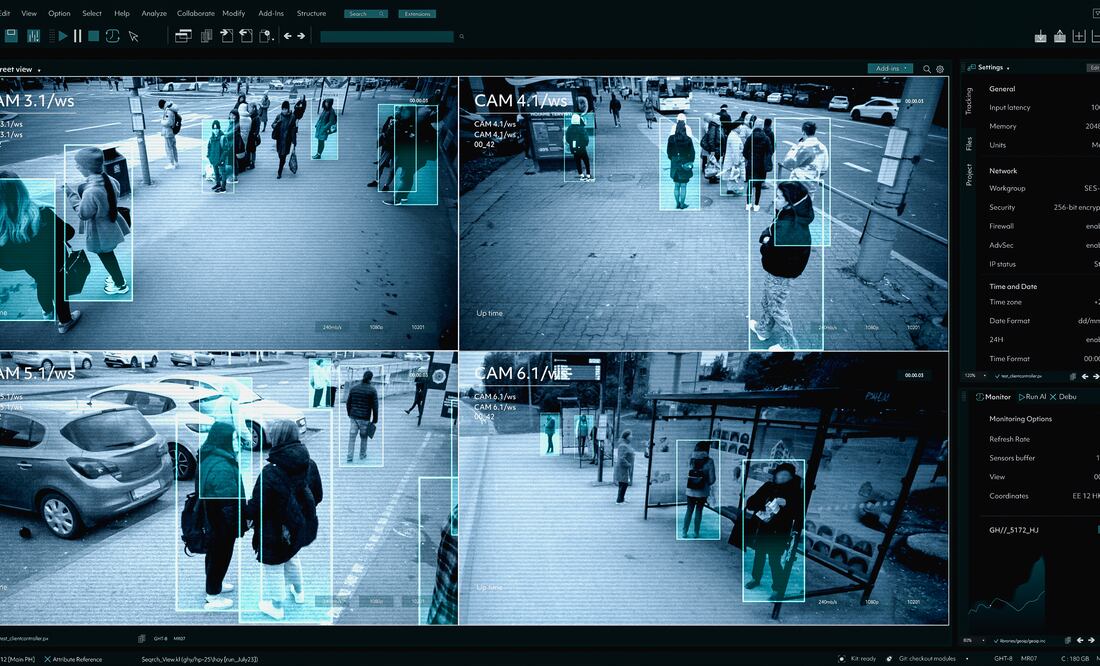Open the Settings panel dropdown
Screen dimensions: 1100x666
point(993,68)
